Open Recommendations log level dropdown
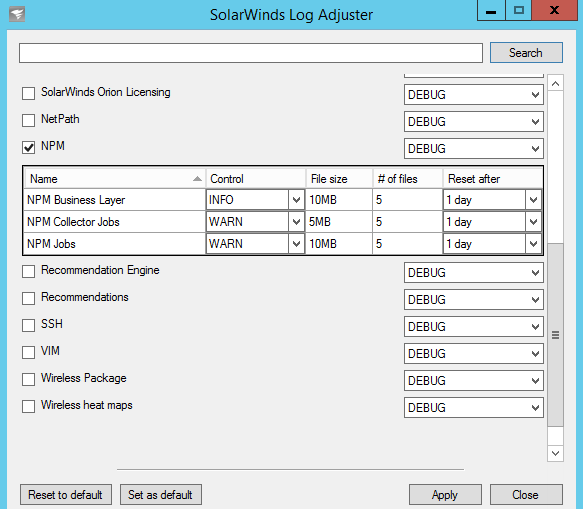The height and width of the screenshot is (509, 583). click(x=474, y=300)
